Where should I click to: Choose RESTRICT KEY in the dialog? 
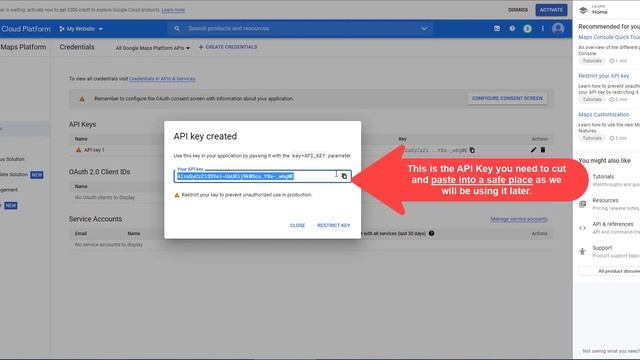(333, 225)
